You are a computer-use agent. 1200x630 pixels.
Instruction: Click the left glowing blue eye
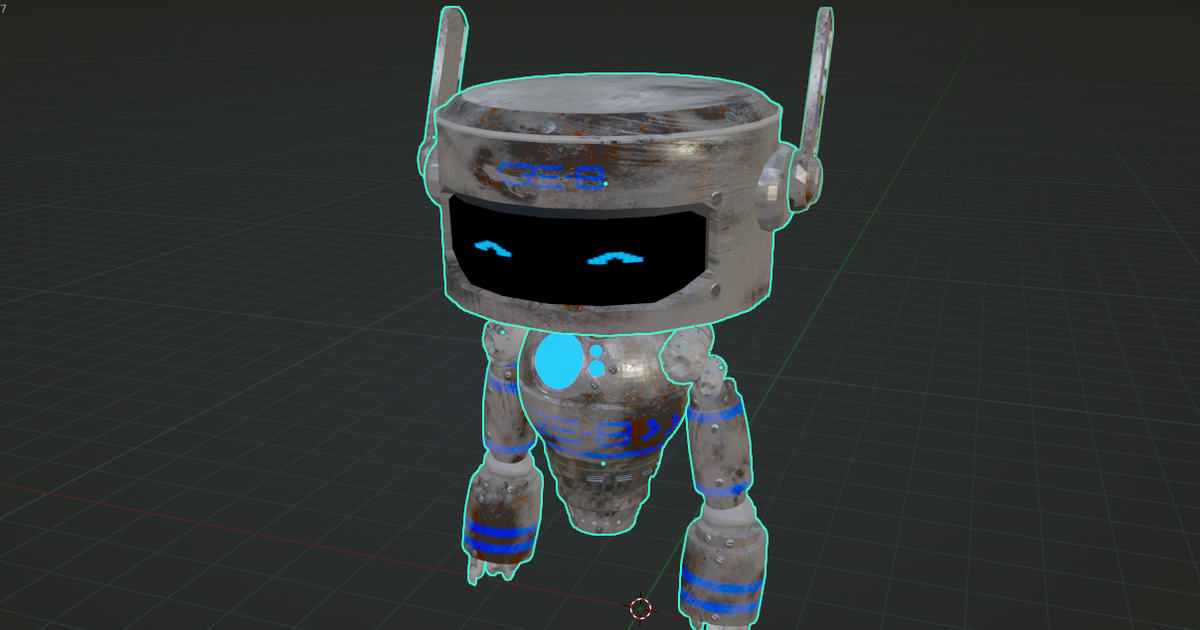pyautogui.click(x=492, y=247)
